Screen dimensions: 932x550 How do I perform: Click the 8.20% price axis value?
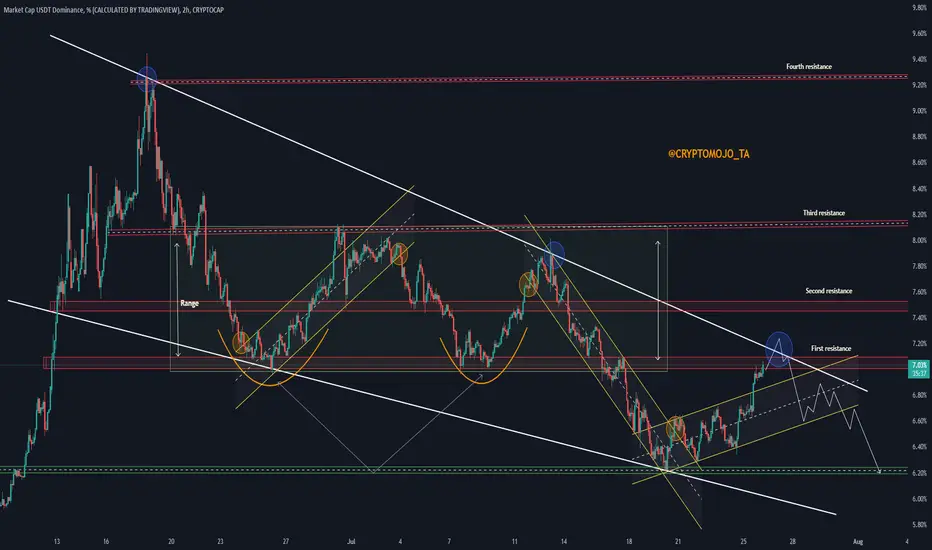pyautogui.click(x=919, y=215)
